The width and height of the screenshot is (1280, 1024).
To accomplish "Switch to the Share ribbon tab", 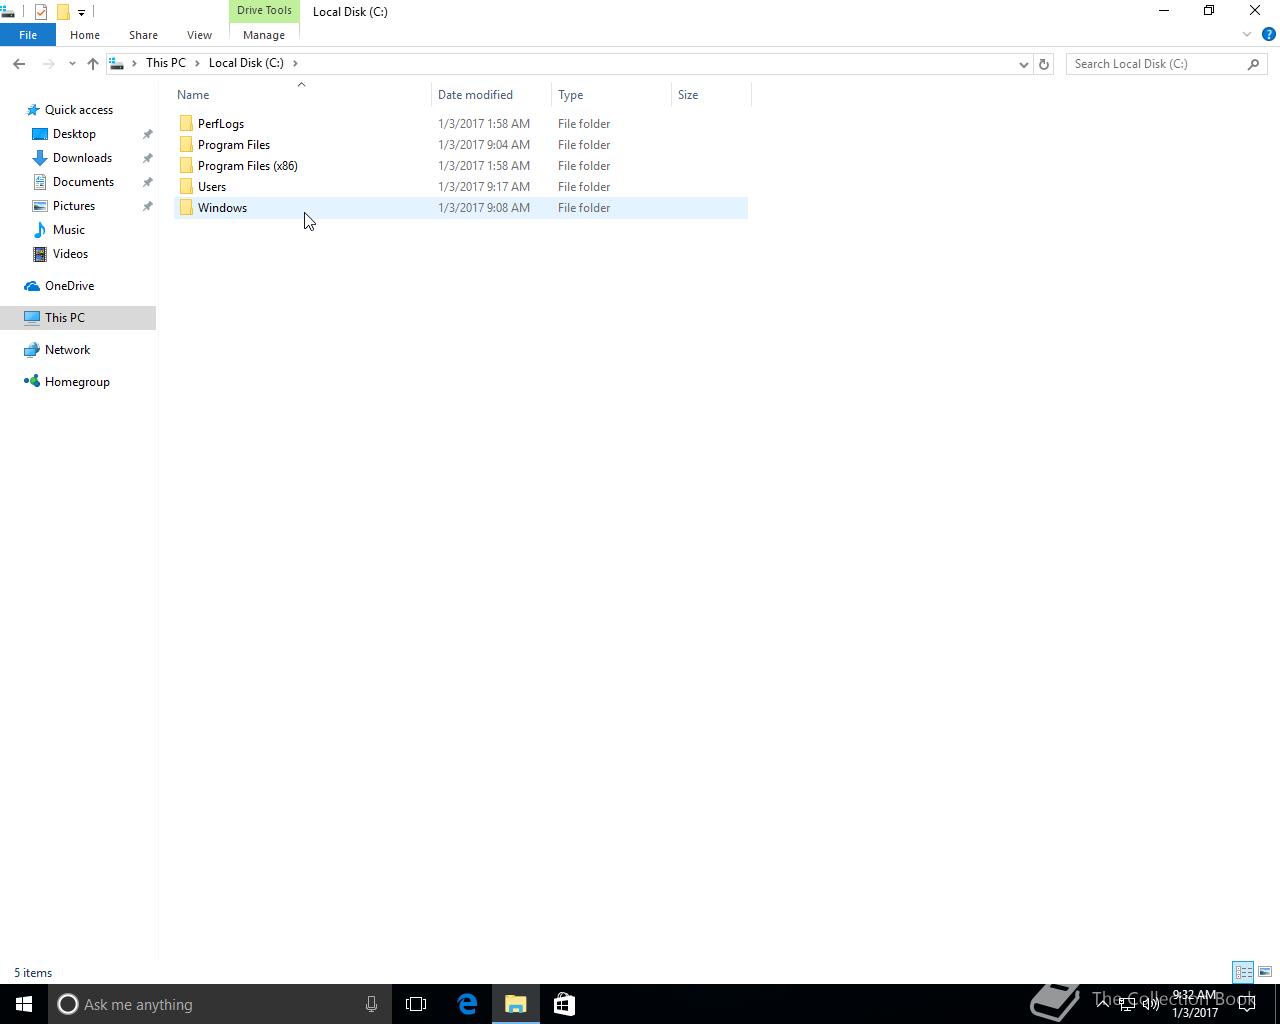I will (143, 35).
